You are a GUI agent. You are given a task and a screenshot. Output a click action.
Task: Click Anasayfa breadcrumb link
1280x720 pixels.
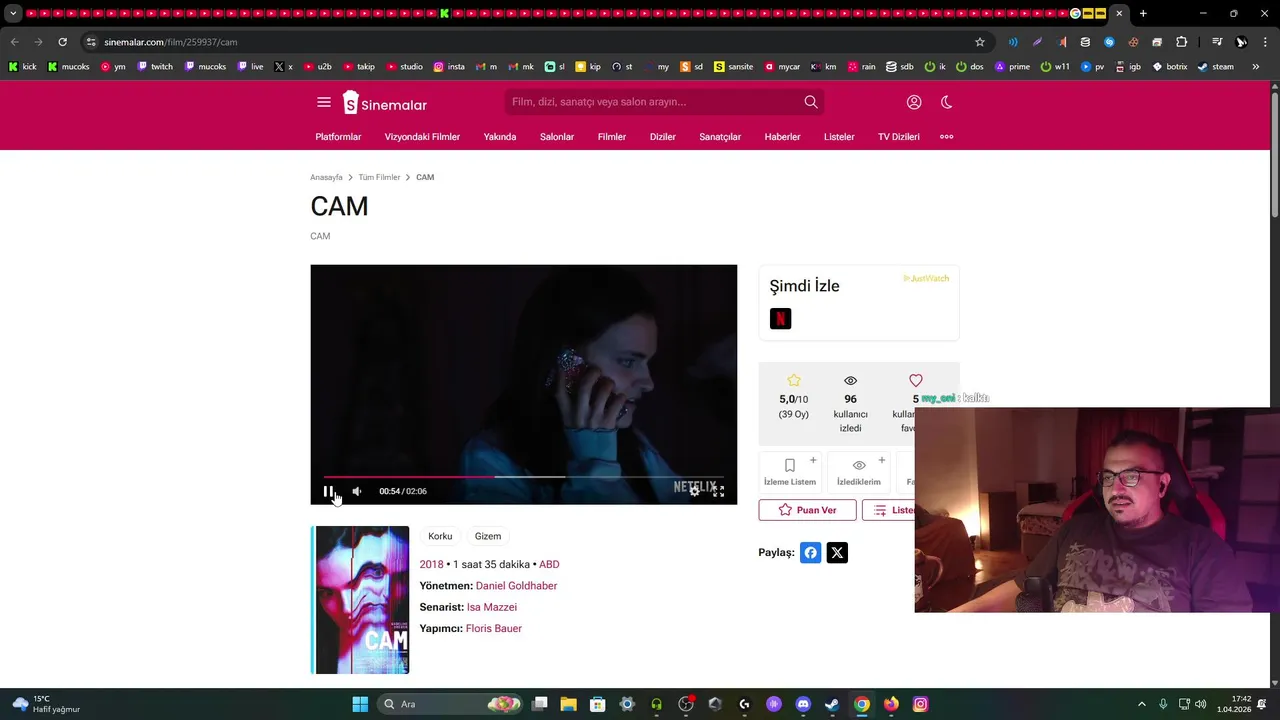pos(326,177)
